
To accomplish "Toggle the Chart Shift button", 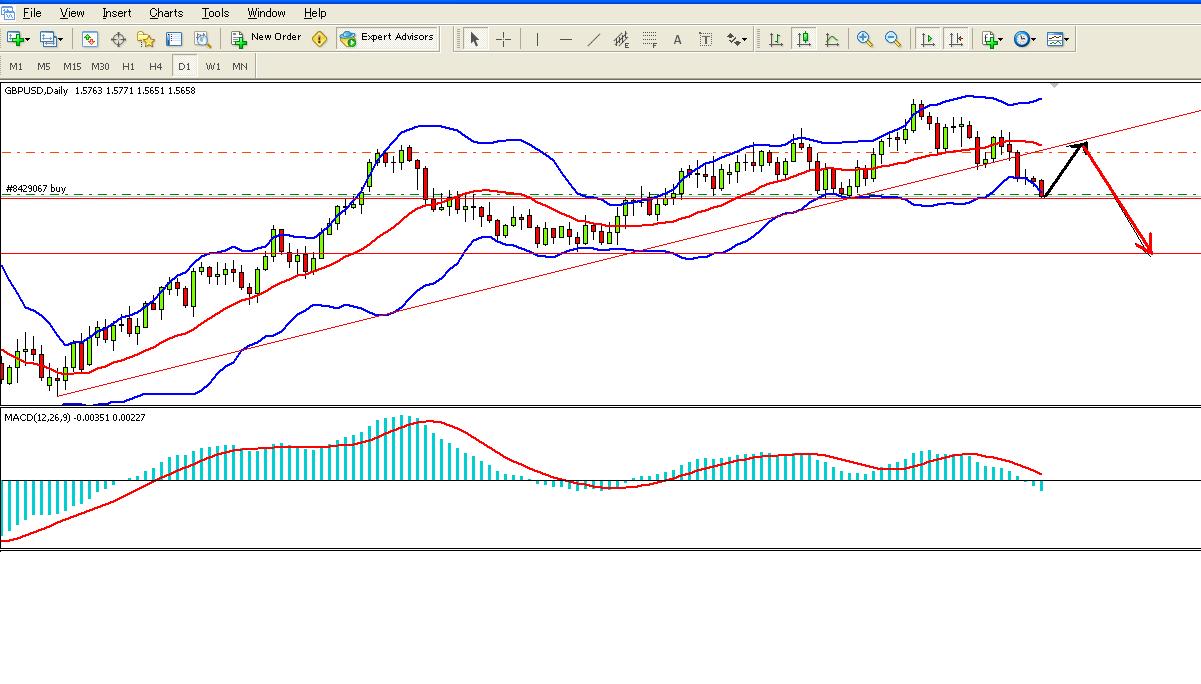I will 956,39.
